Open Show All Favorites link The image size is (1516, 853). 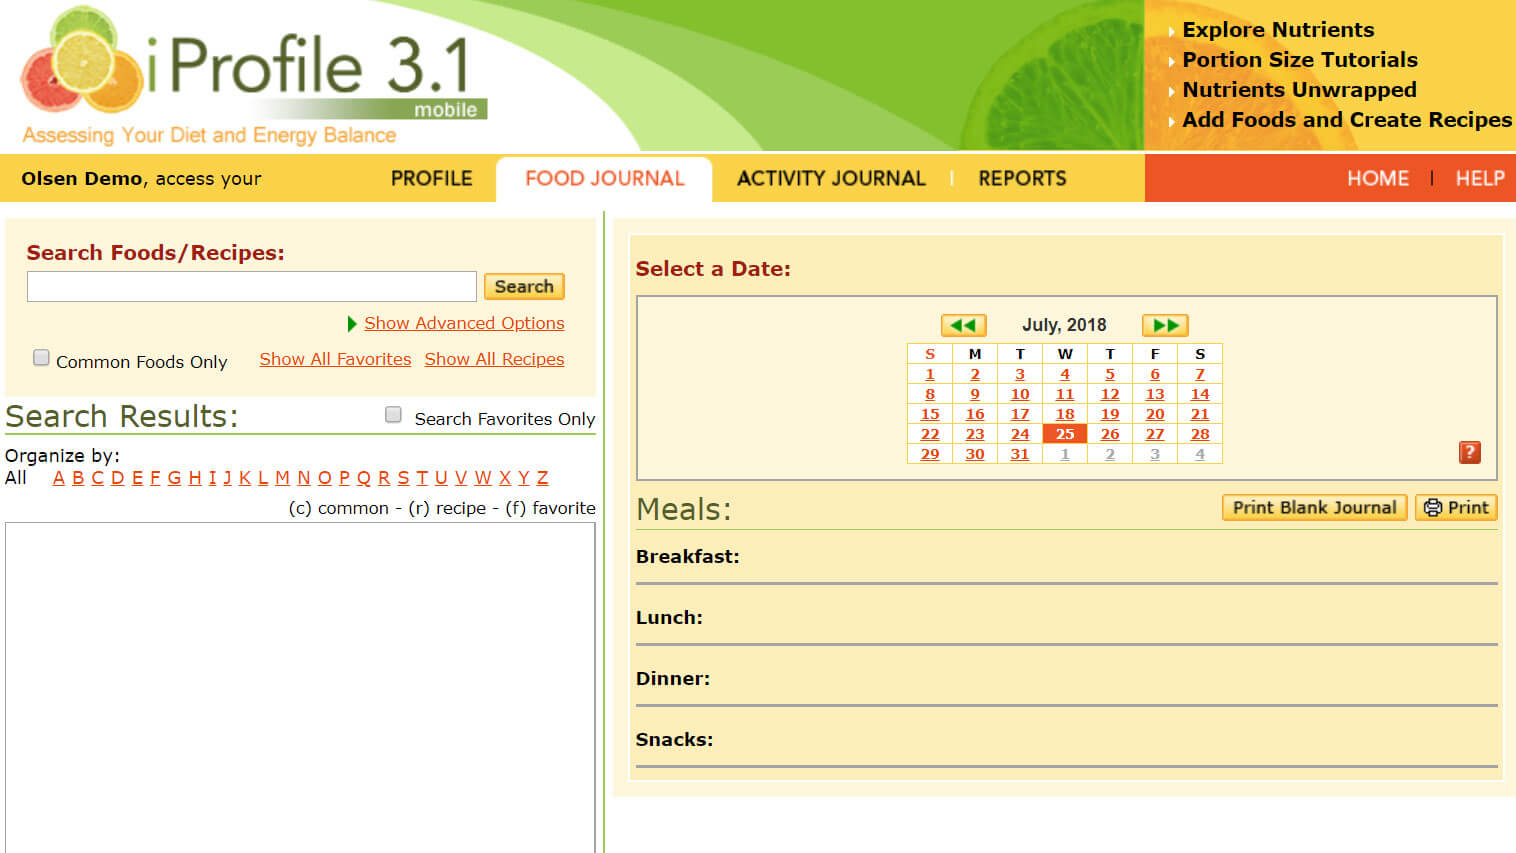coord(335,359)
